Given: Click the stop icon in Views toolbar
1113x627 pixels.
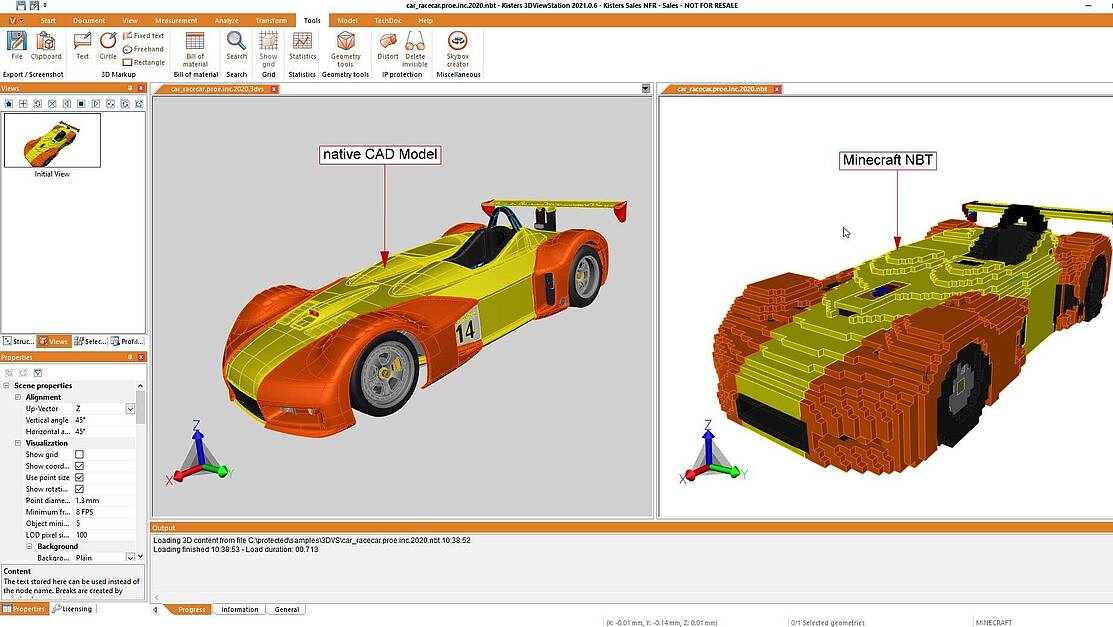Looking at the screenshot, I should (81, 104).
